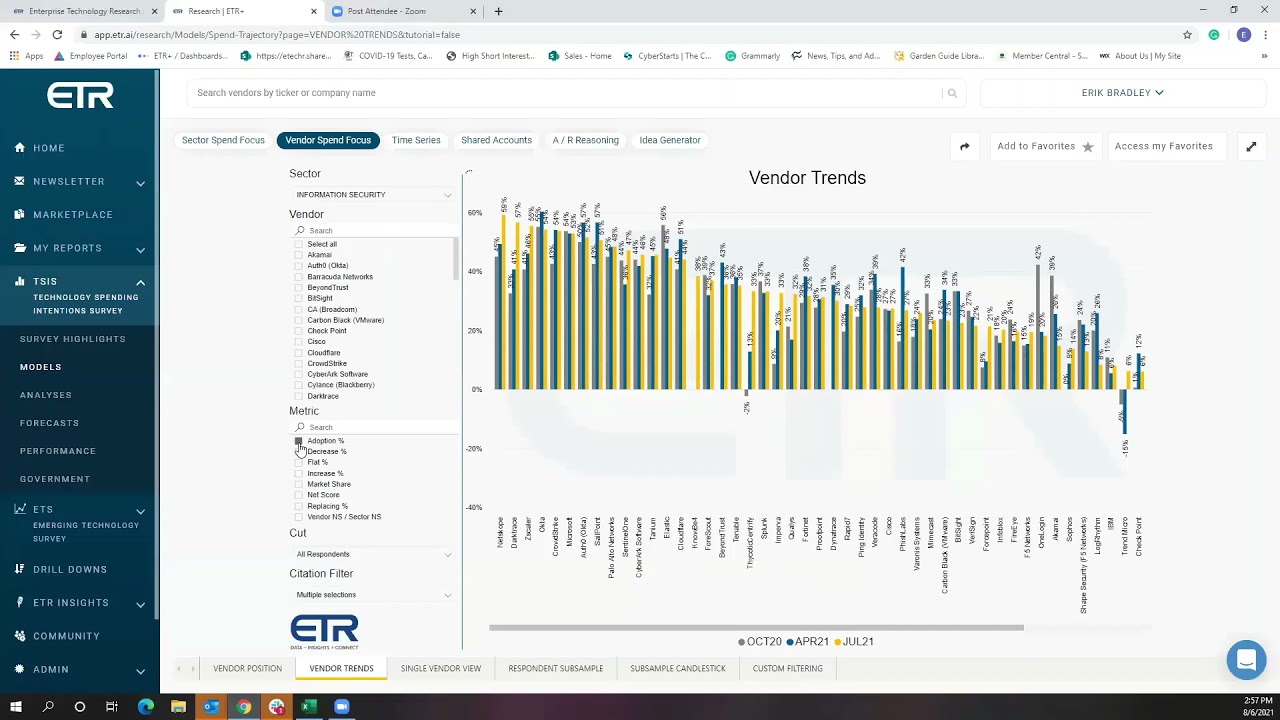1280x720 pixels.
Task: Check the Cisco vendor checkbox
Action: click(299, 342)
